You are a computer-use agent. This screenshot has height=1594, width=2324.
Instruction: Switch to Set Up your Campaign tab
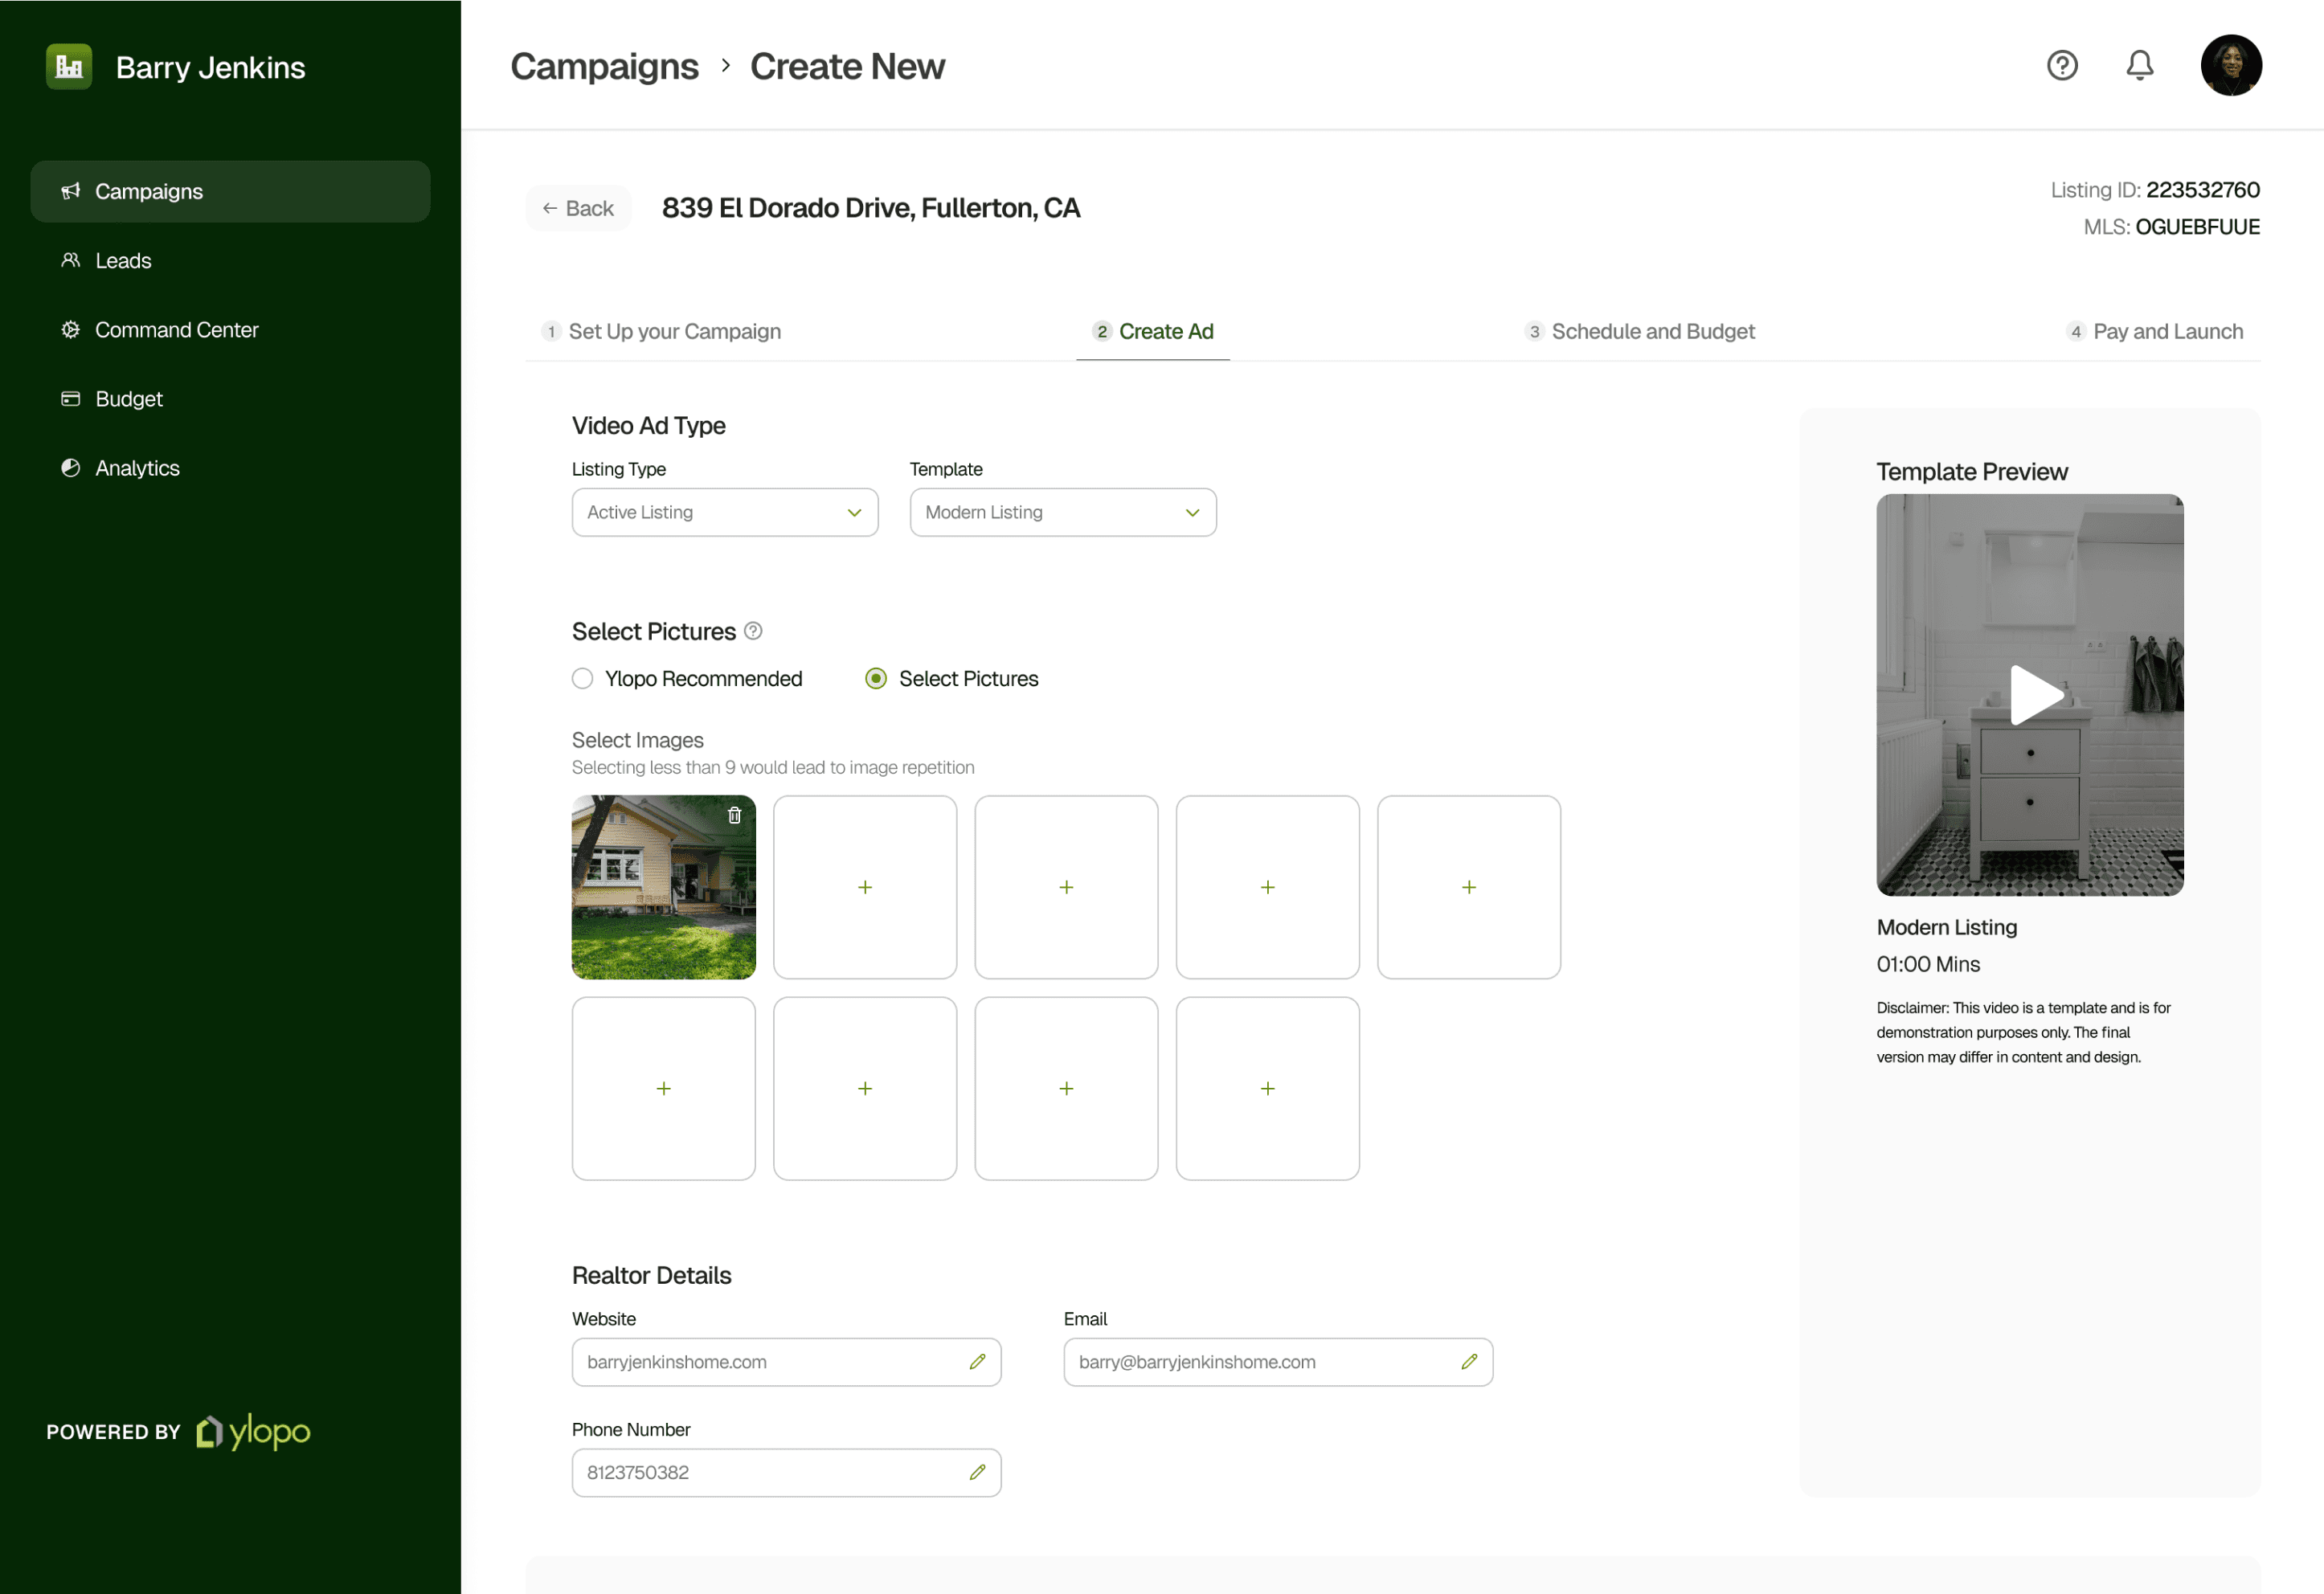661,331
